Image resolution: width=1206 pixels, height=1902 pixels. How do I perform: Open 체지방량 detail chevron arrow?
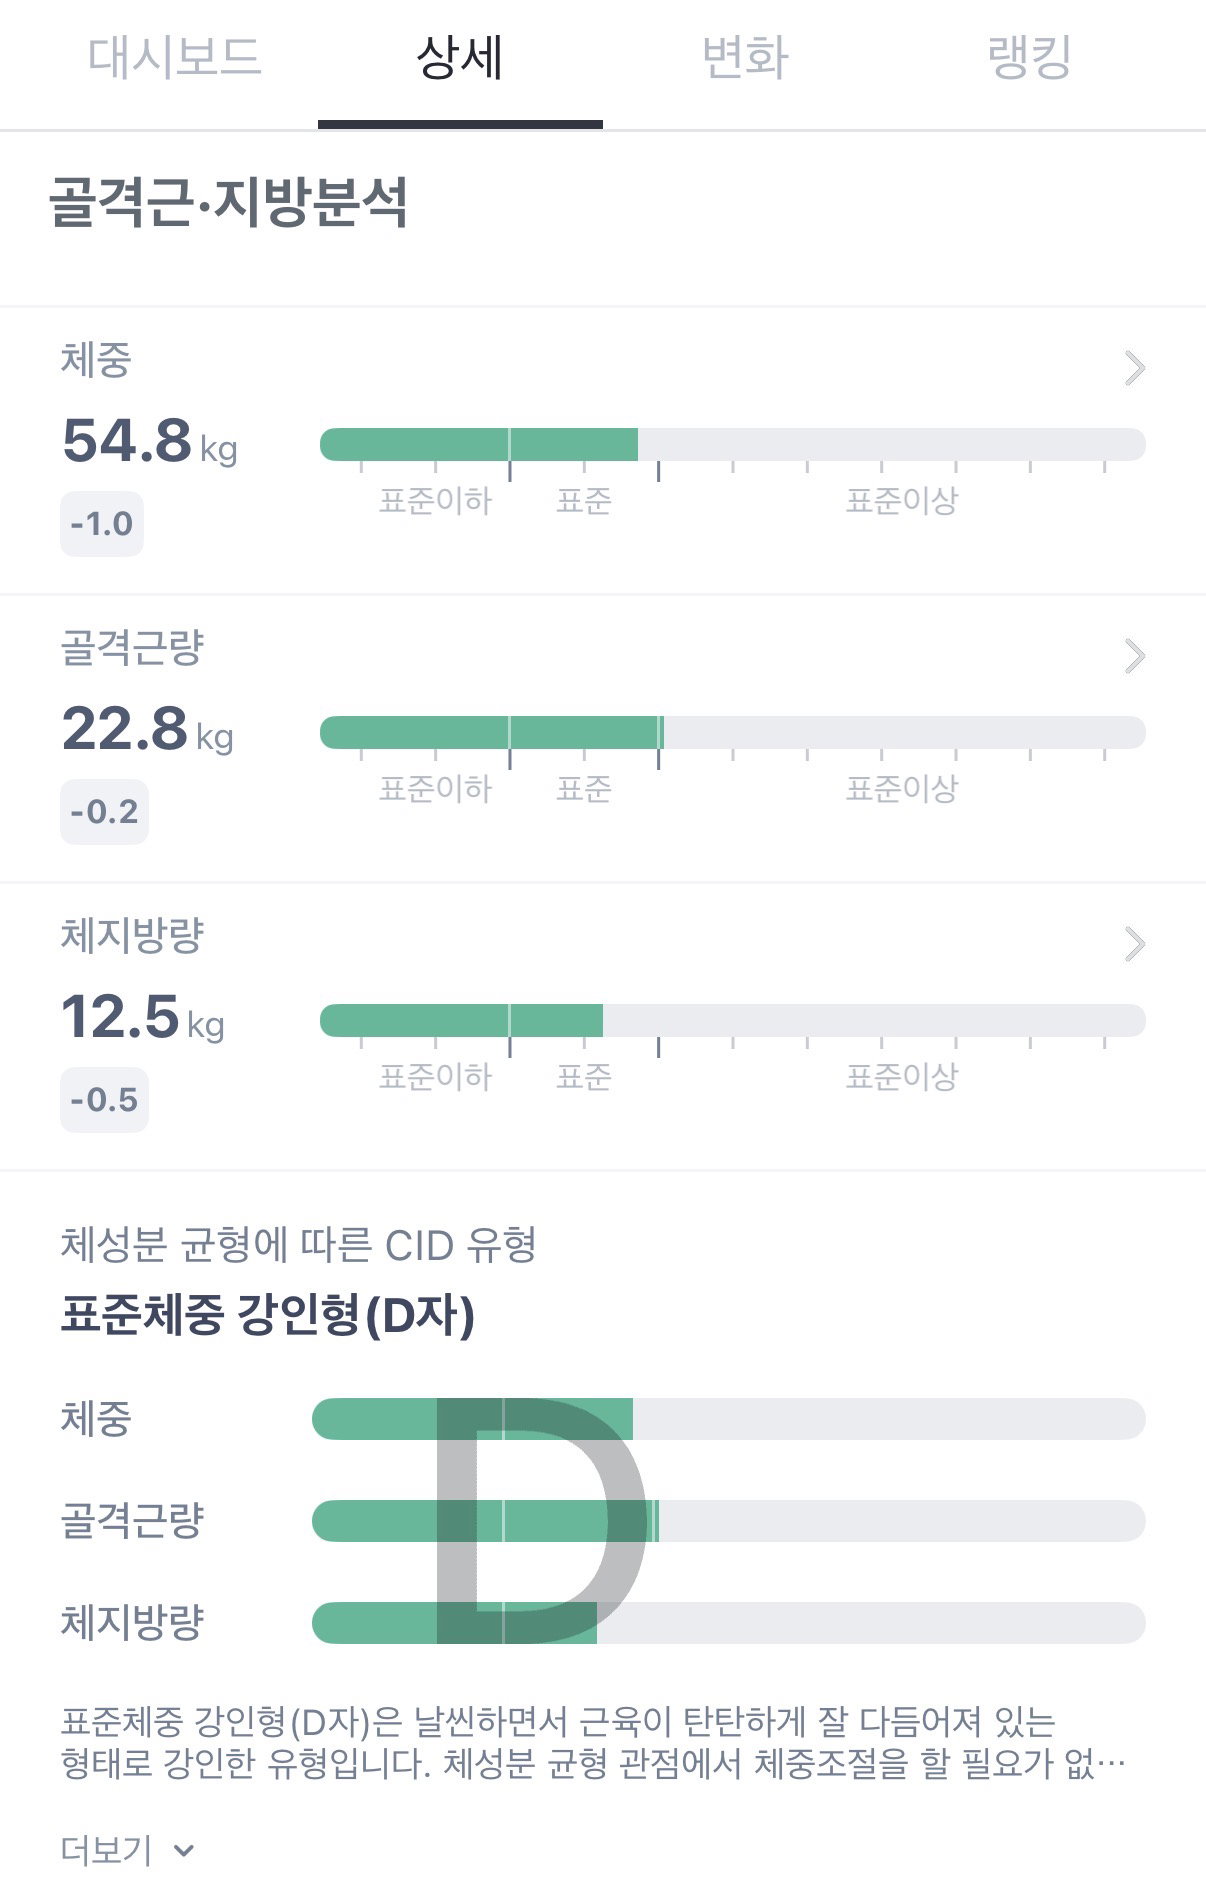1134,944
